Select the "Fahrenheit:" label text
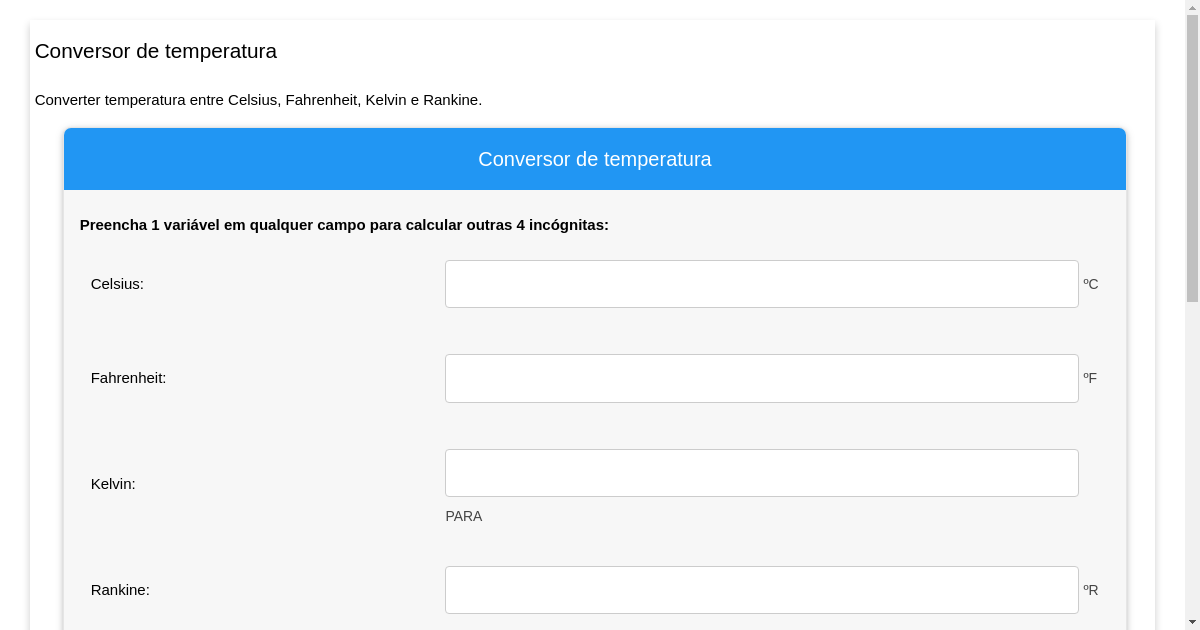Image resolution: width=1200 pixels, height=630 pixels. (128, 378)
